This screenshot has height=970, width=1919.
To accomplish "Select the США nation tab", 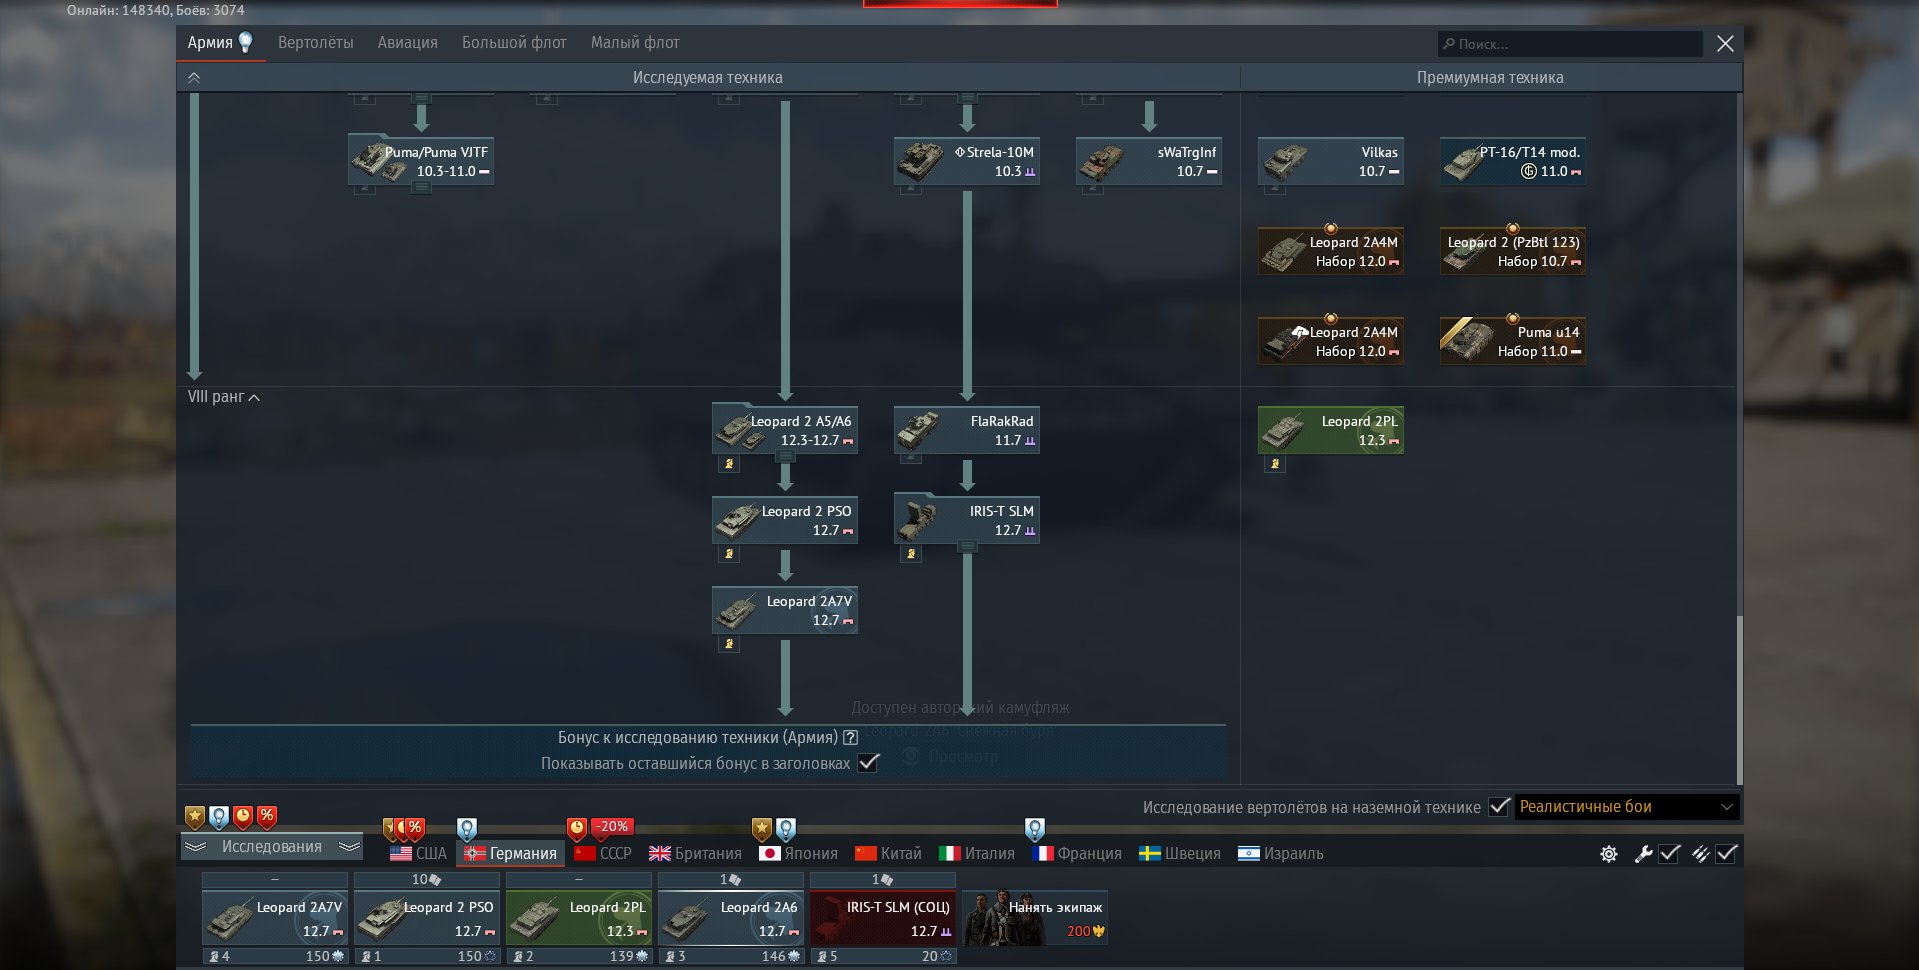I will [418, 854].
